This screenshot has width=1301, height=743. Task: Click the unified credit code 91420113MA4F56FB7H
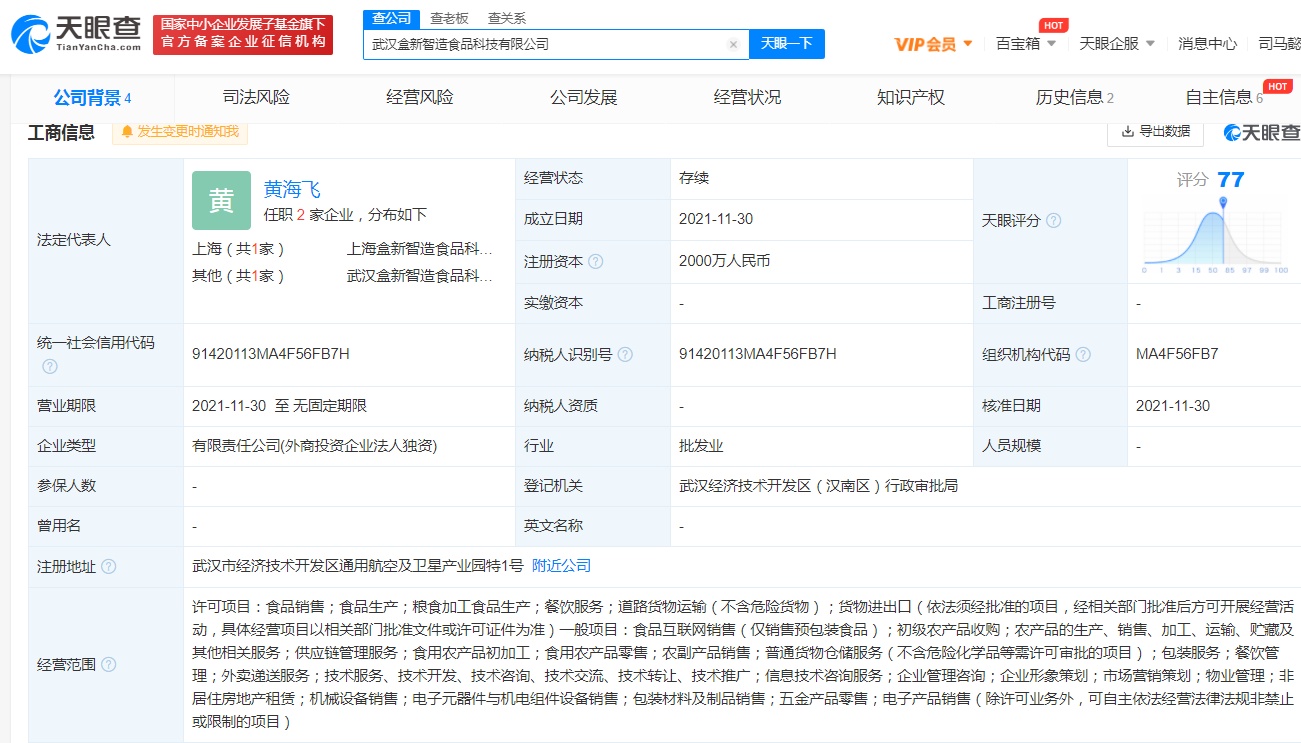pos(271,354)
